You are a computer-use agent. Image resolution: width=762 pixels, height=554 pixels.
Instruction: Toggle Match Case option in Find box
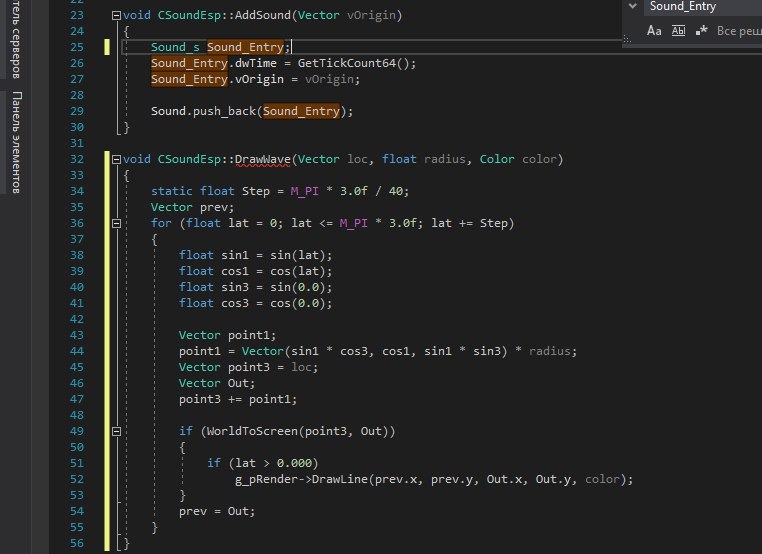click(x=654, y=31)
